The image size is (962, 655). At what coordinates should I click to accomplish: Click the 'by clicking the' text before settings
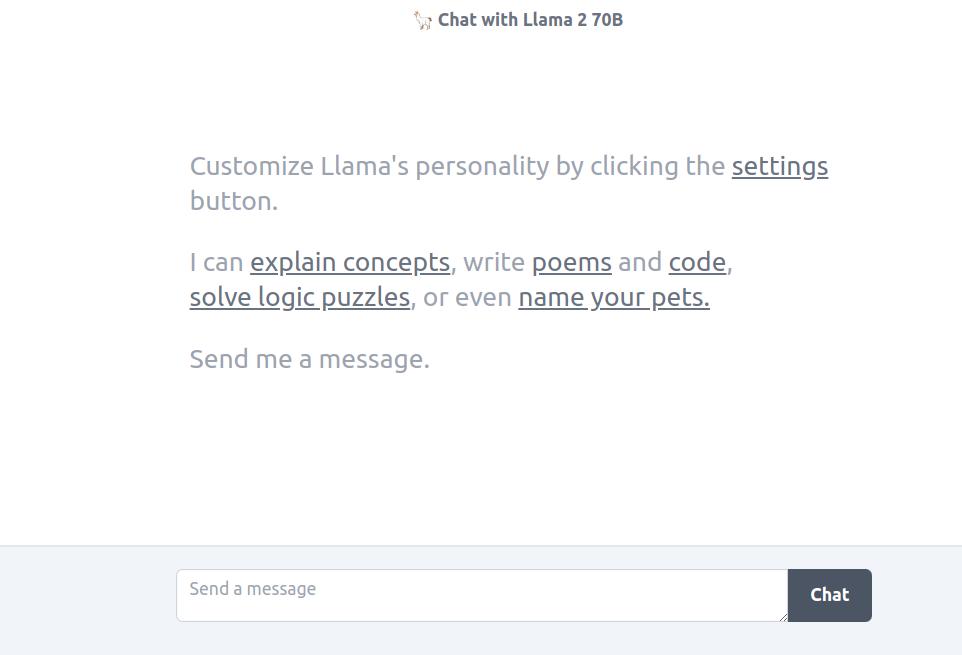pyautogui.click(x=641, y=167)
